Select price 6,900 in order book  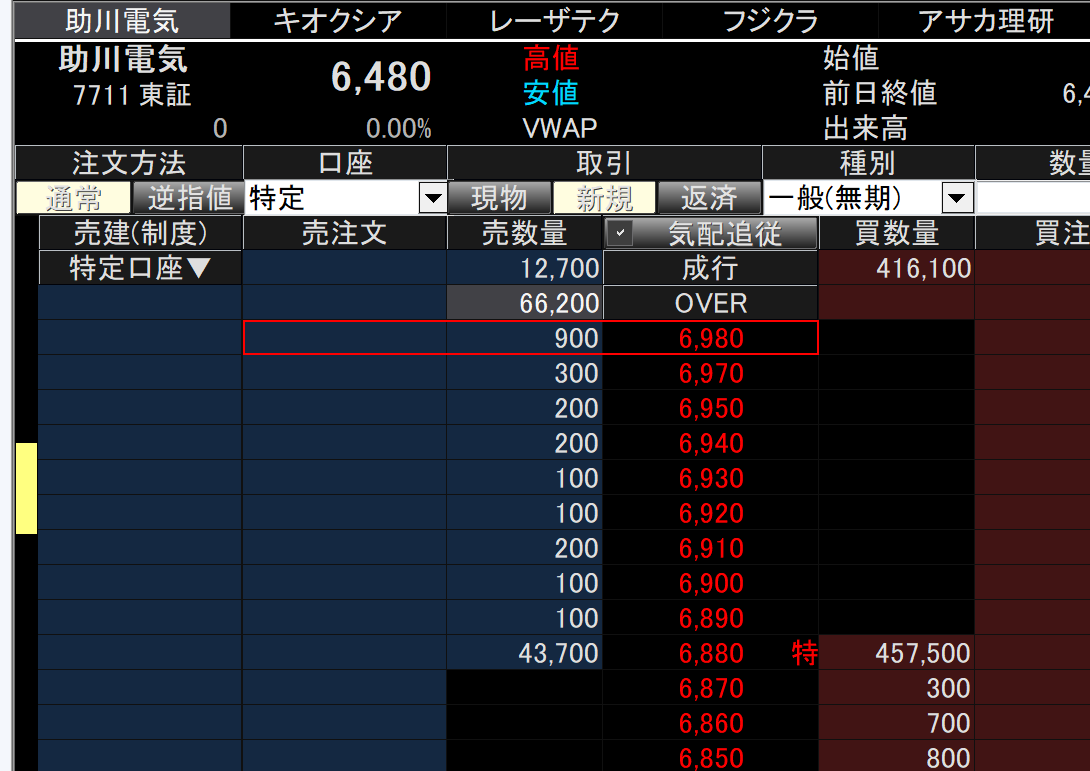[711, 583]
